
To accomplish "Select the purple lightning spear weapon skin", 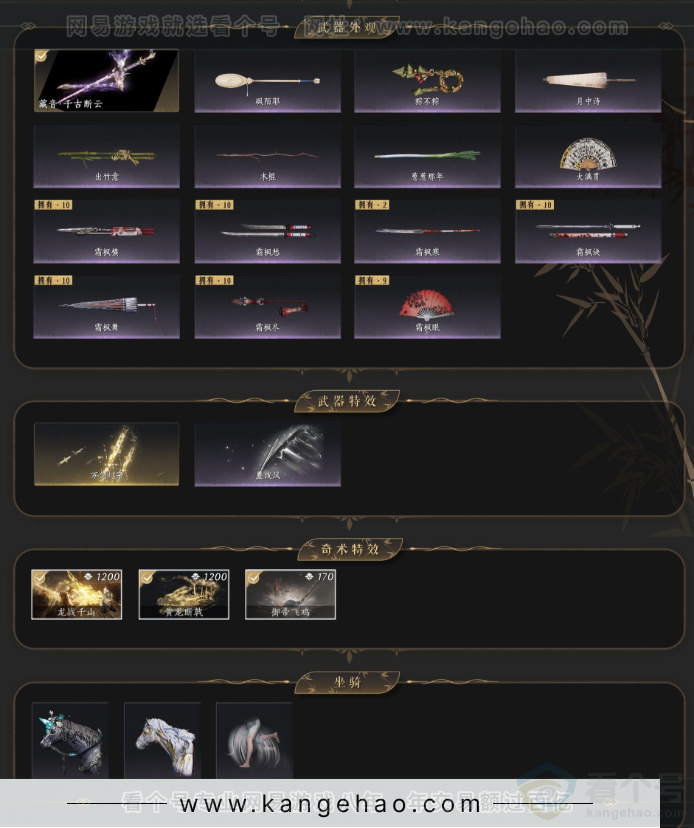I will click(x=106, y=81).
